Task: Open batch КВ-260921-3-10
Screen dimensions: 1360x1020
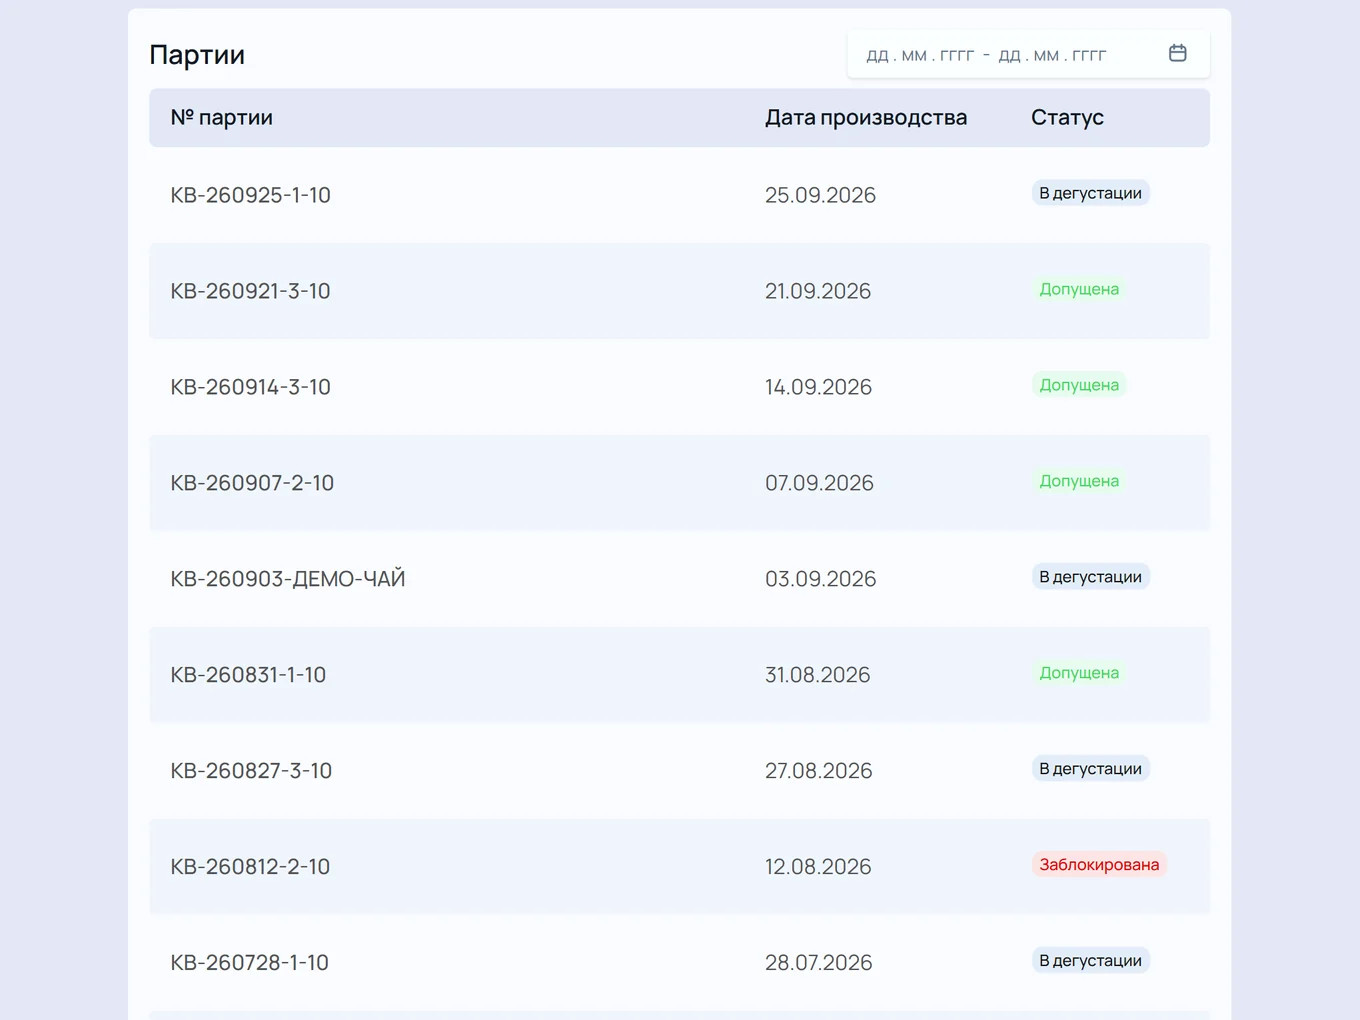Action: [250, 291]
